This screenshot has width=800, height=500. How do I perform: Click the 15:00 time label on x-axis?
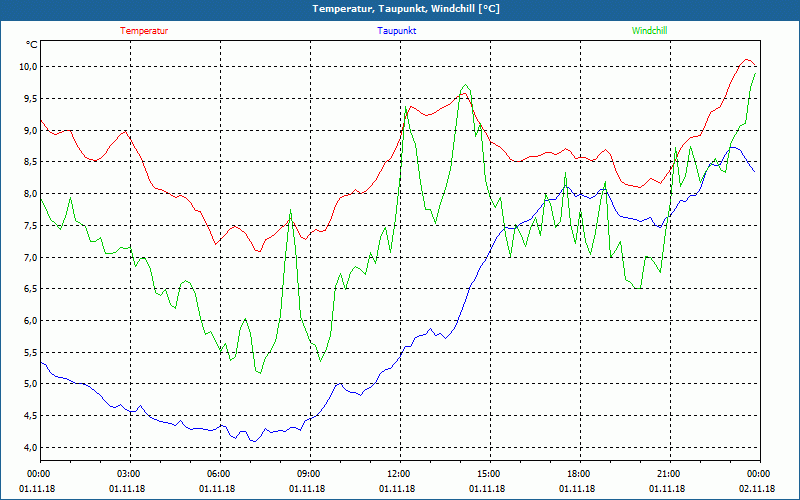click(x=490, y=474)
